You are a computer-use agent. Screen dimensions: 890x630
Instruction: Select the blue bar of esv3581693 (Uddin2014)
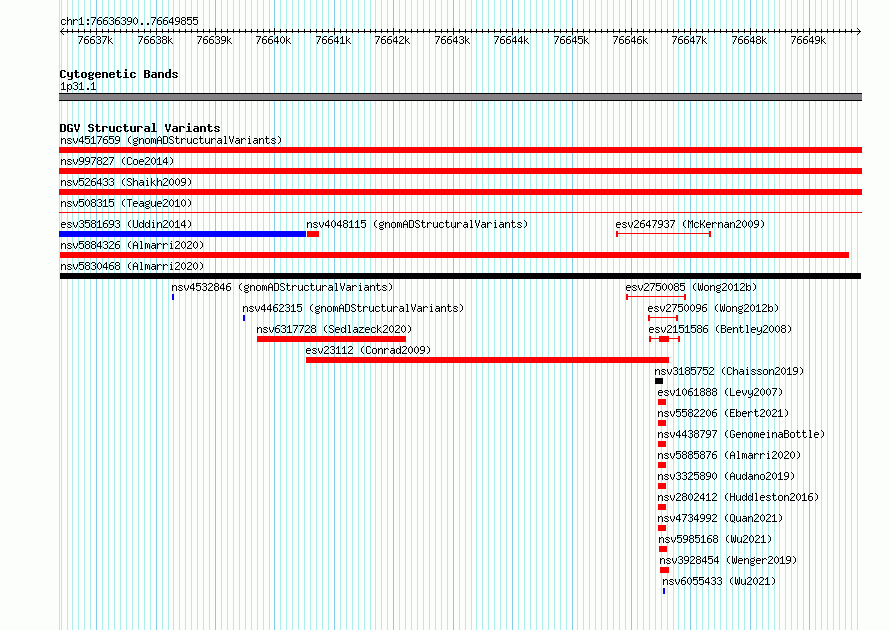point(182,234)
